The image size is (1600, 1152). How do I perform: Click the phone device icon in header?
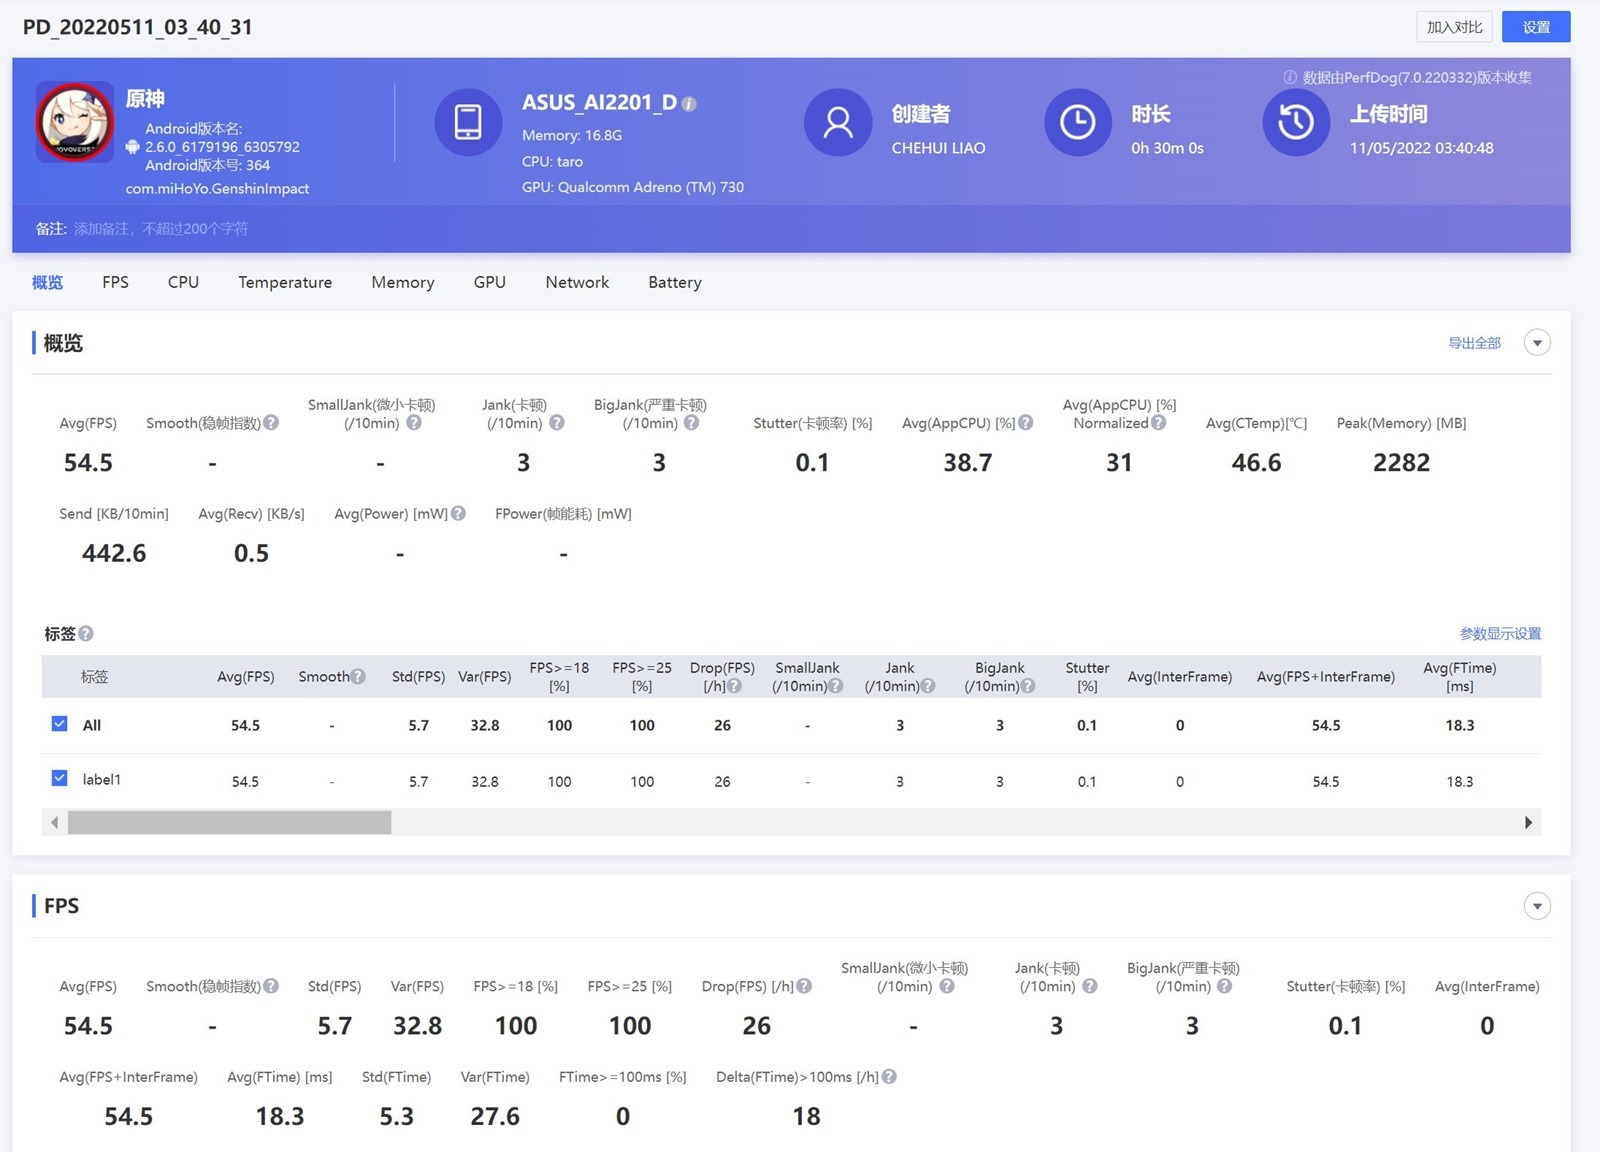pyautogui.click(x=467, y=122)
